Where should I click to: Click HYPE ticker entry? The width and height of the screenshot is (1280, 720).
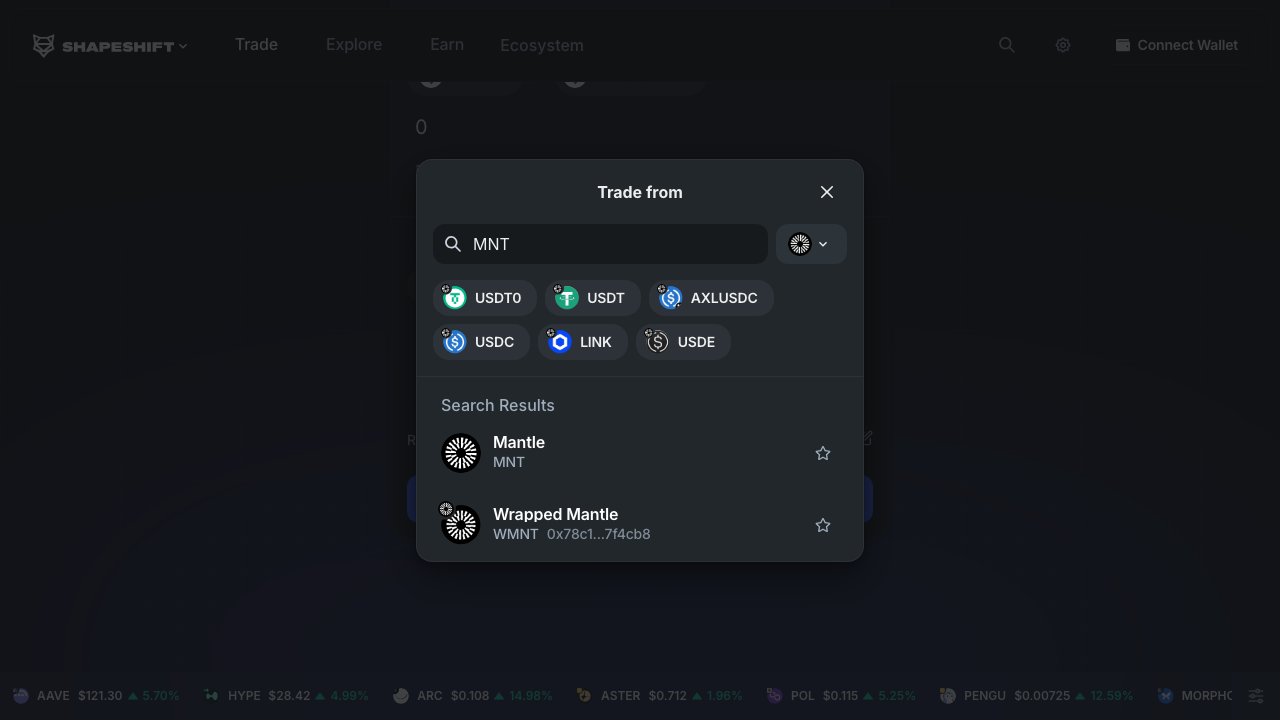pyautogui.click(x=286, y=696)
